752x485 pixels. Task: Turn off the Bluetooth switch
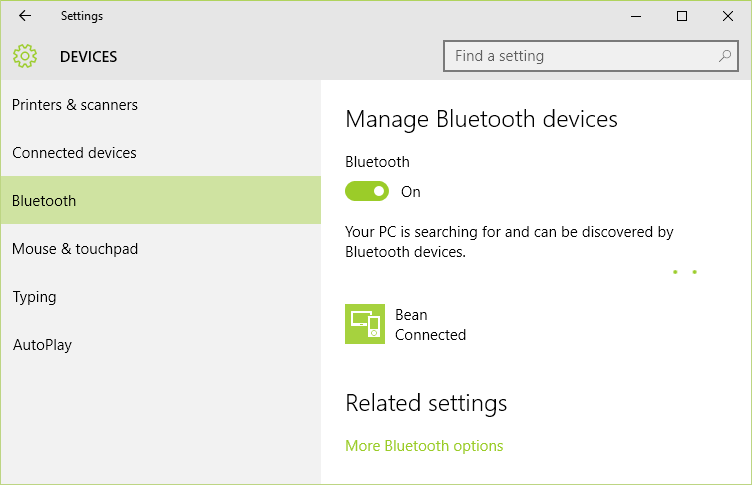coord(367,191)
